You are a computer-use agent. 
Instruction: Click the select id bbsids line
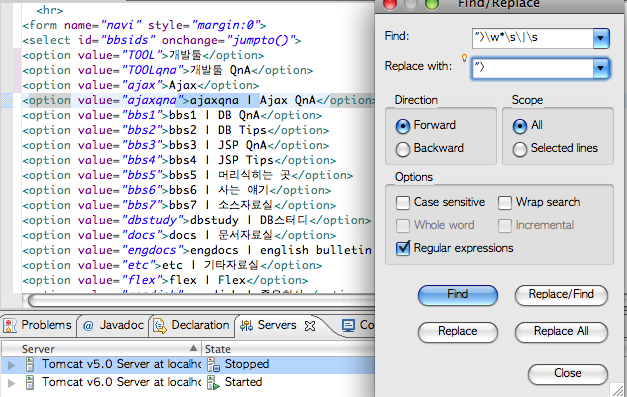pyautogui.click(x=162, y=40)
